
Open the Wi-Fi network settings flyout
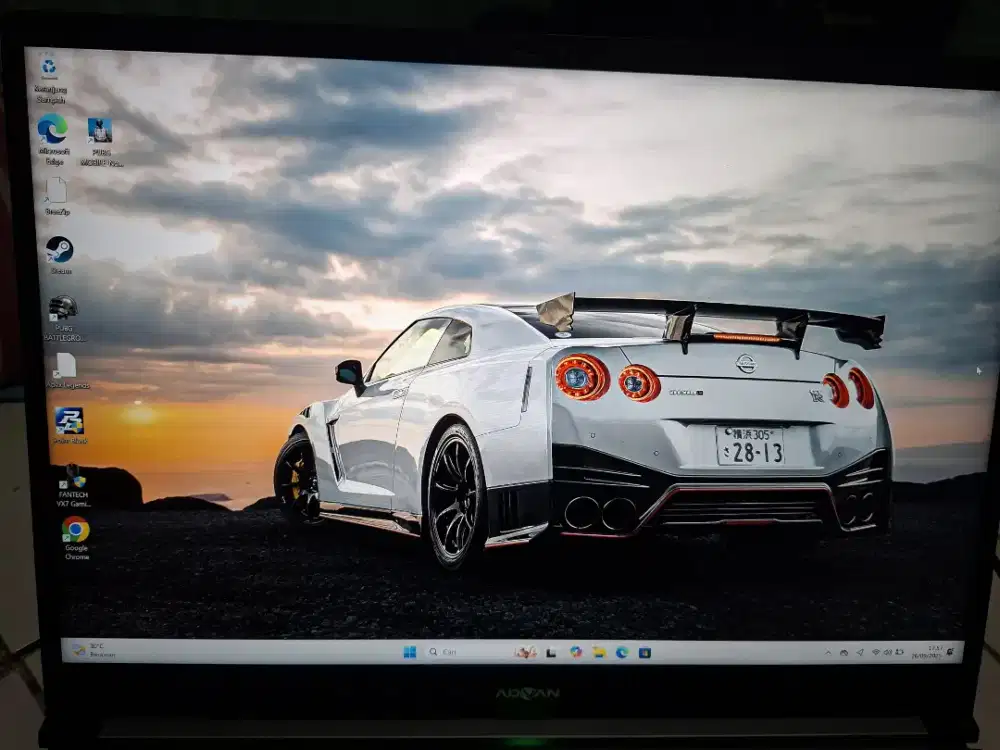875,652
